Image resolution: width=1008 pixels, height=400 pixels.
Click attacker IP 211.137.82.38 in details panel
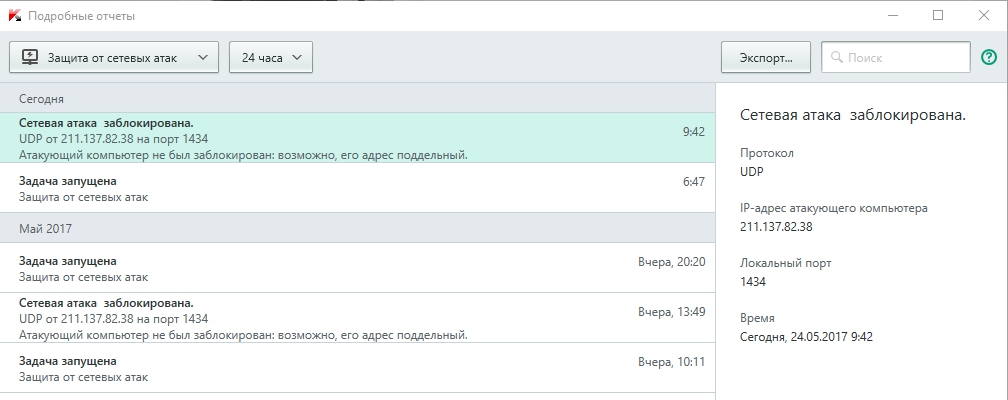point(776,227)
